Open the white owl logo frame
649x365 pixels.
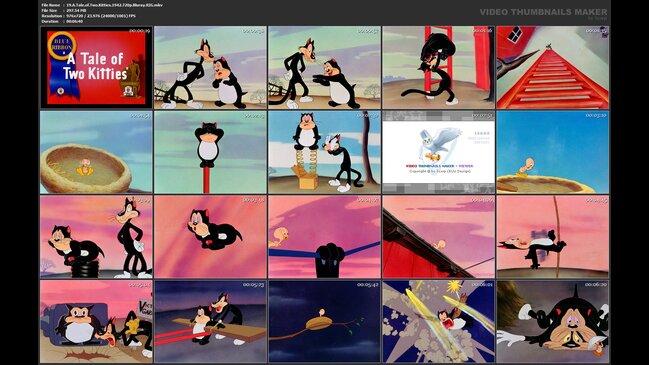tap(438, 152)
